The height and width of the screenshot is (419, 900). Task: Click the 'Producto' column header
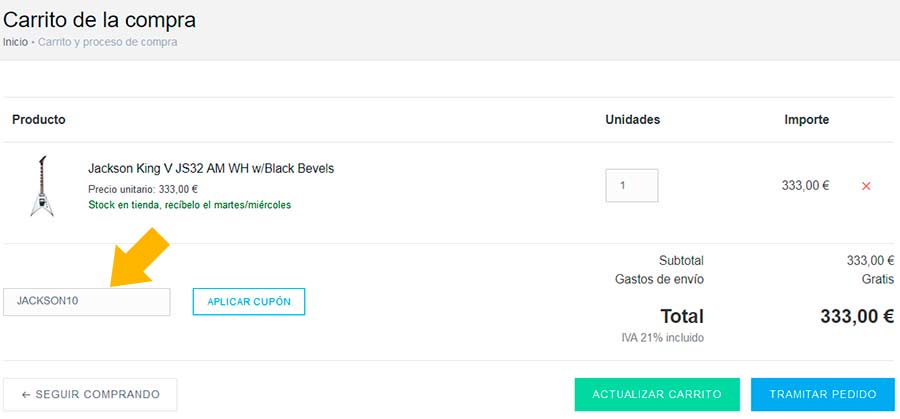pyautogui.click(x=38, y=120)
